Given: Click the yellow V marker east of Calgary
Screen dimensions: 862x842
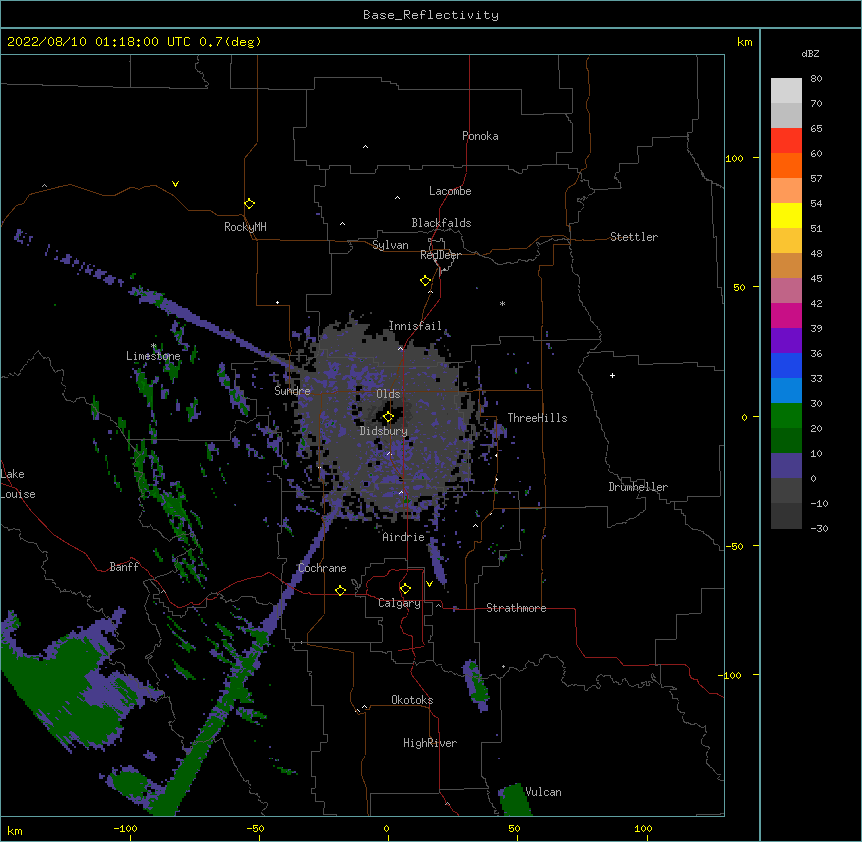Looking at the screenshot, I should pyautogui.click(x=429, y=584).
